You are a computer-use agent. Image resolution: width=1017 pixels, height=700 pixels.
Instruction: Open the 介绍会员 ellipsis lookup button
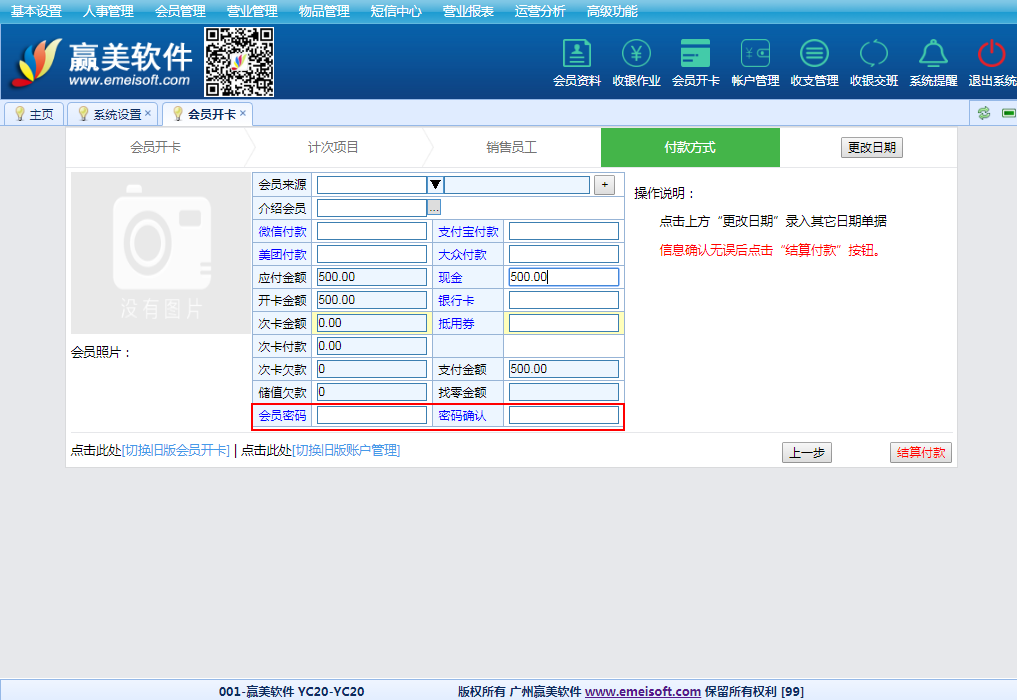pos(434,208)
